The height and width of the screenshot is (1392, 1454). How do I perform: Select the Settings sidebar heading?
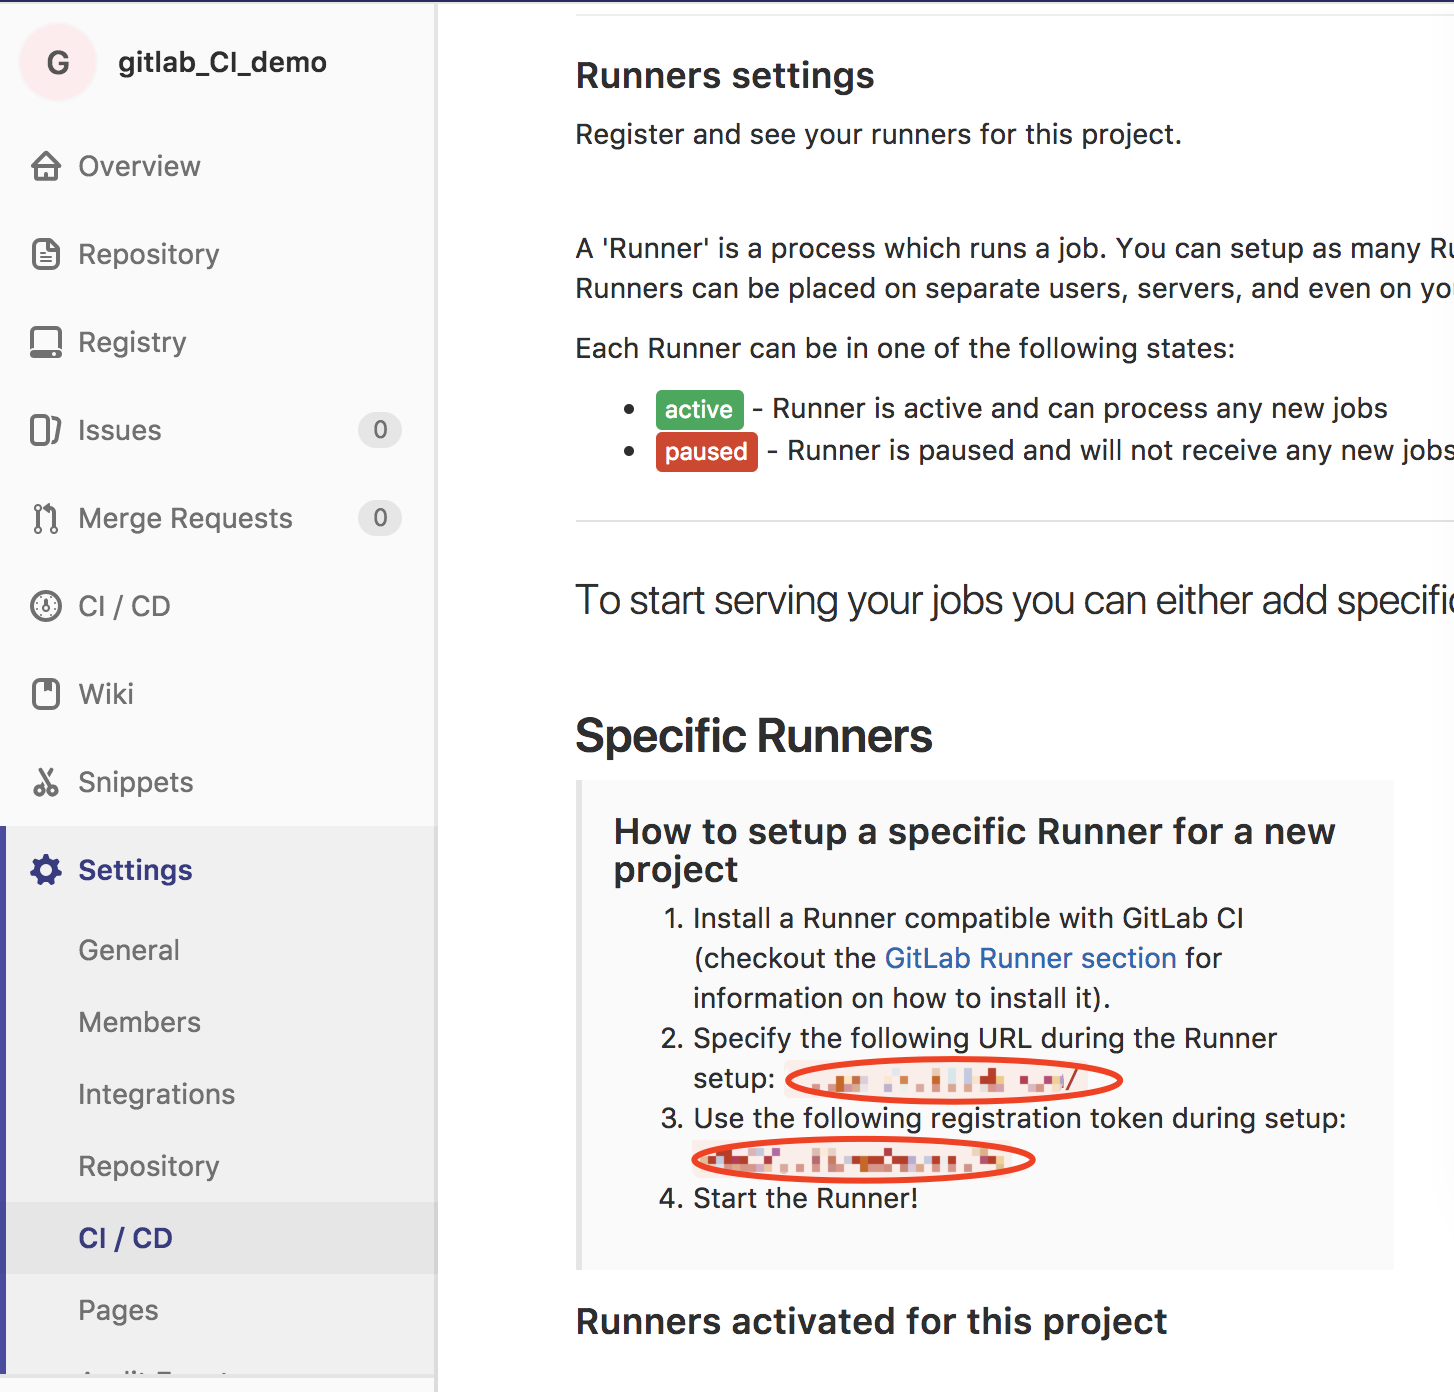pyautogui.click(x=135, y=871)
